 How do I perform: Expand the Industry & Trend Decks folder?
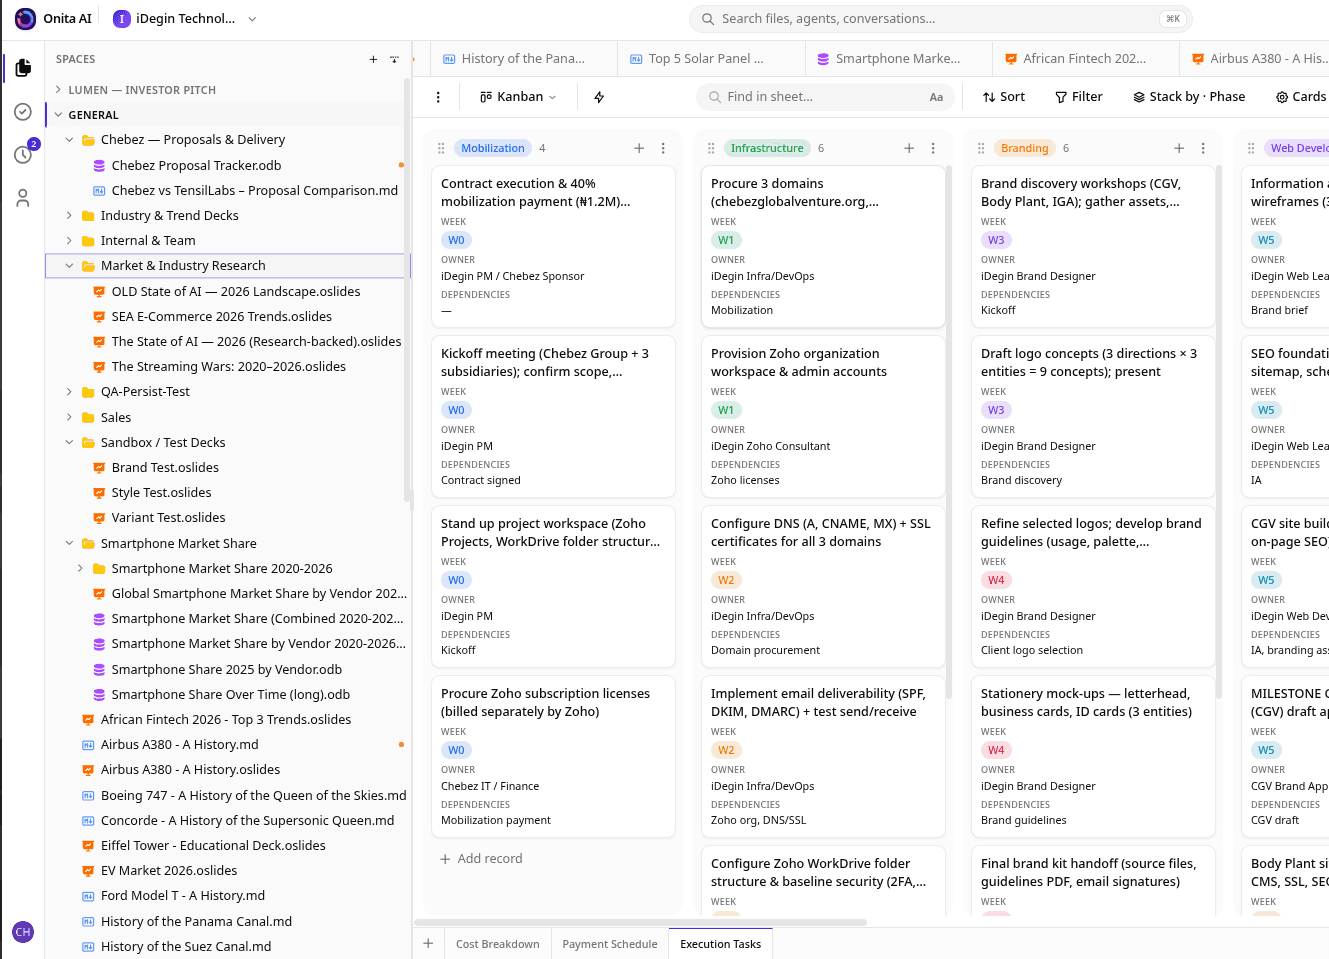69,216
